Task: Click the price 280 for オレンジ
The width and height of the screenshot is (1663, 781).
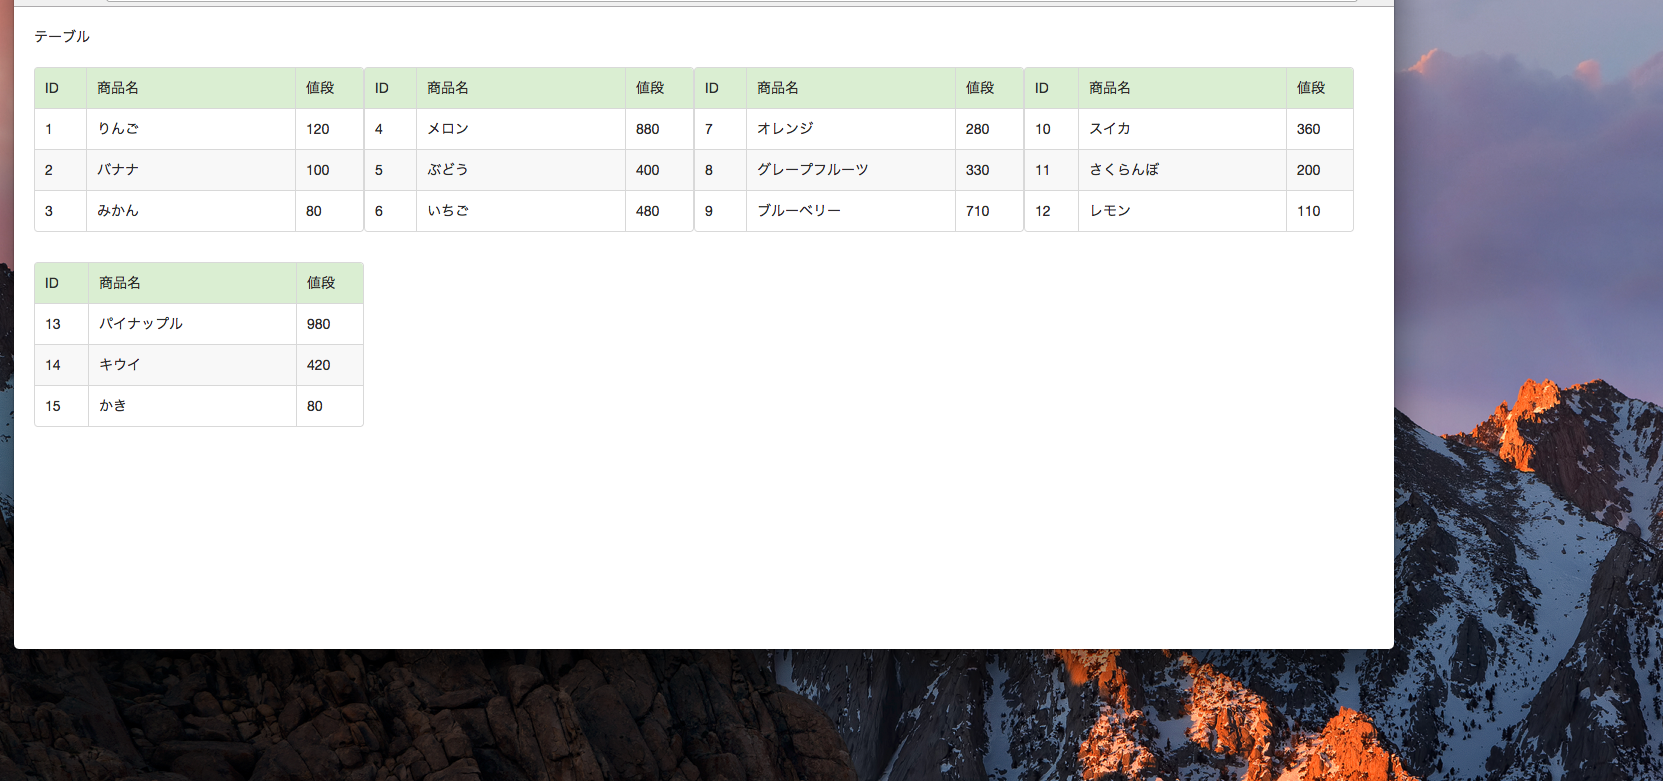Action: pyautogui.click(x=990, y=129)
